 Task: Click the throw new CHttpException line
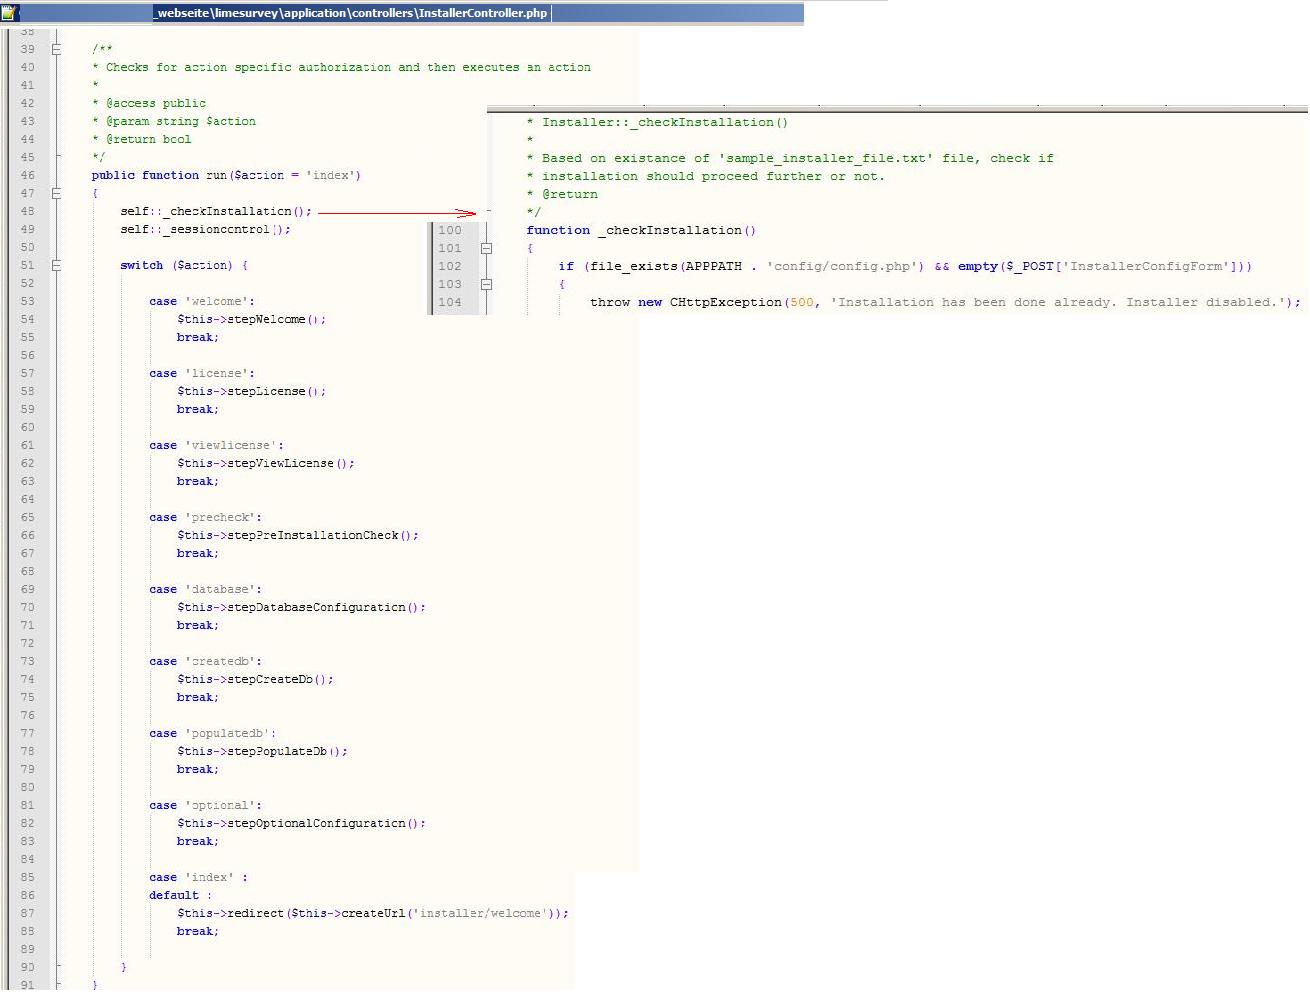(945, 302)
